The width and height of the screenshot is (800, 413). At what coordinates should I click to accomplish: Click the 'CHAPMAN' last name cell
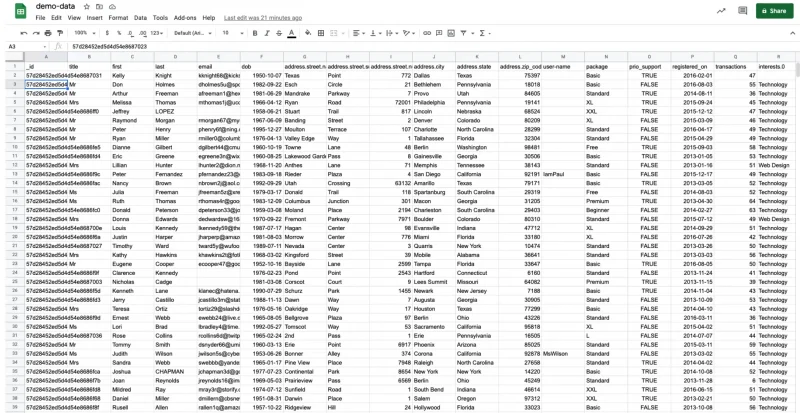coord(176,372)
